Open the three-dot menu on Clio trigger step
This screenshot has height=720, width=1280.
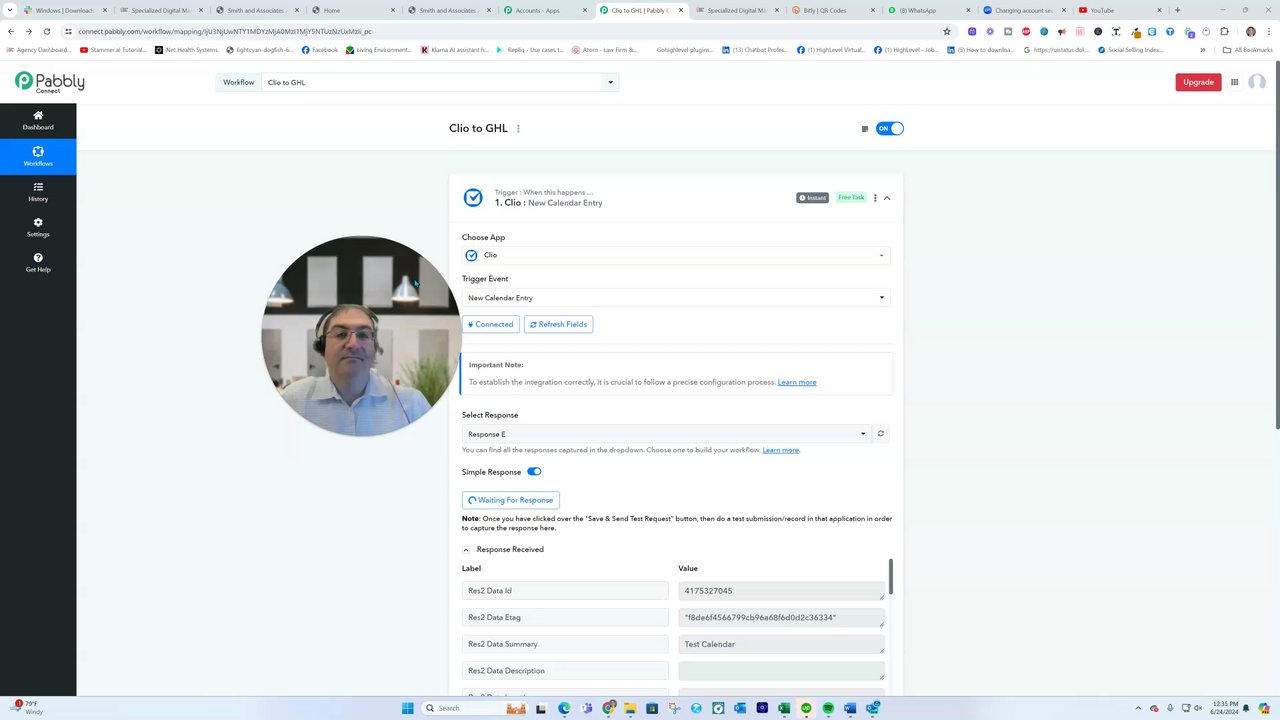pyautogui.click(x=875, y=198)
